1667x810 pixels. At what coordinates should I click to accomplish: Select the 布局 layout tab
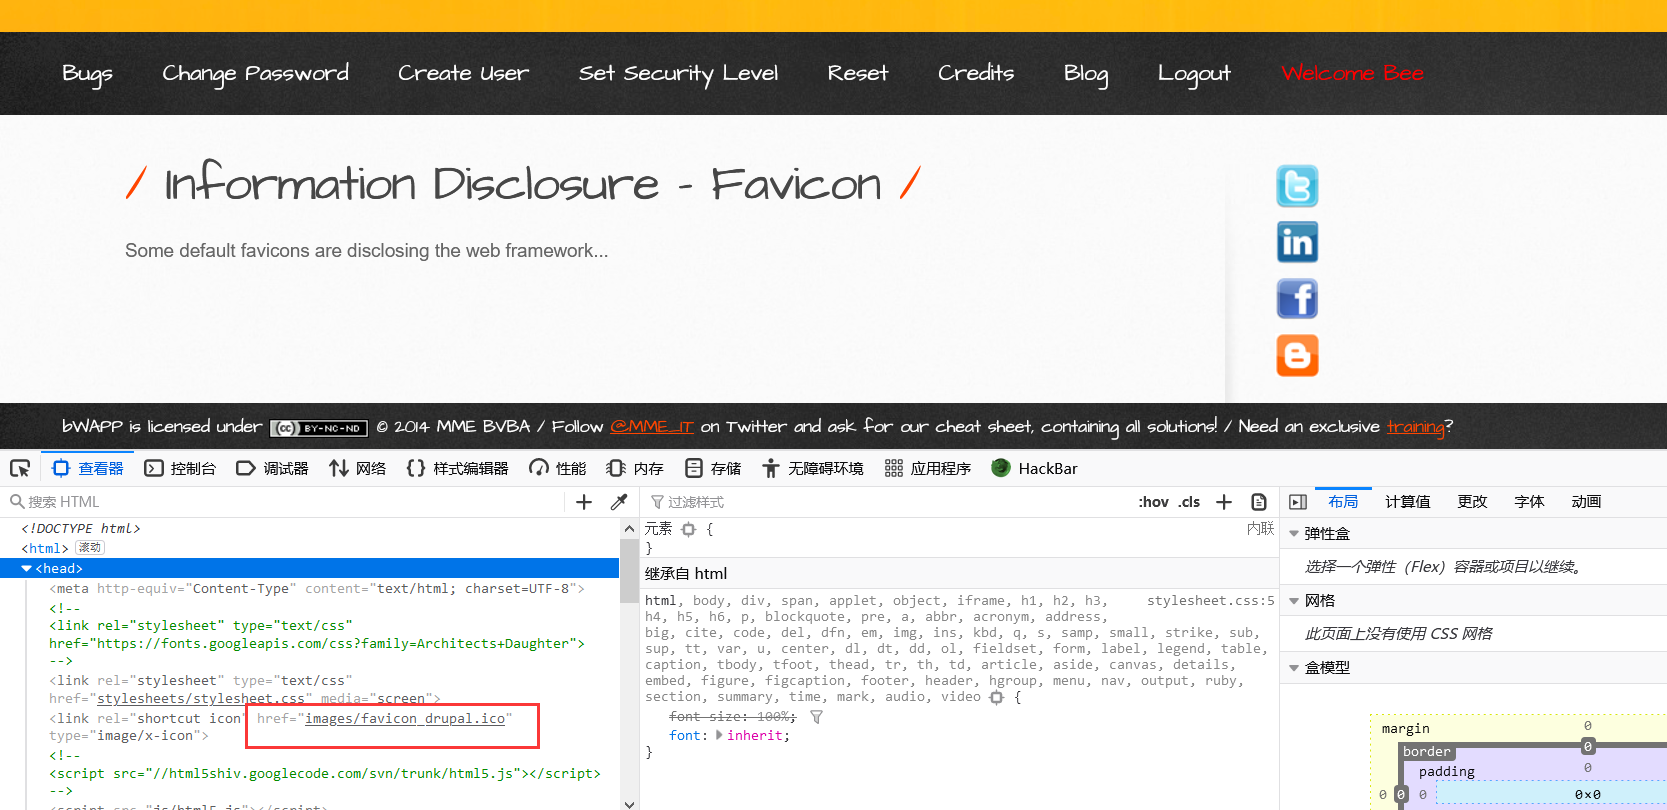click(1343, 502)
